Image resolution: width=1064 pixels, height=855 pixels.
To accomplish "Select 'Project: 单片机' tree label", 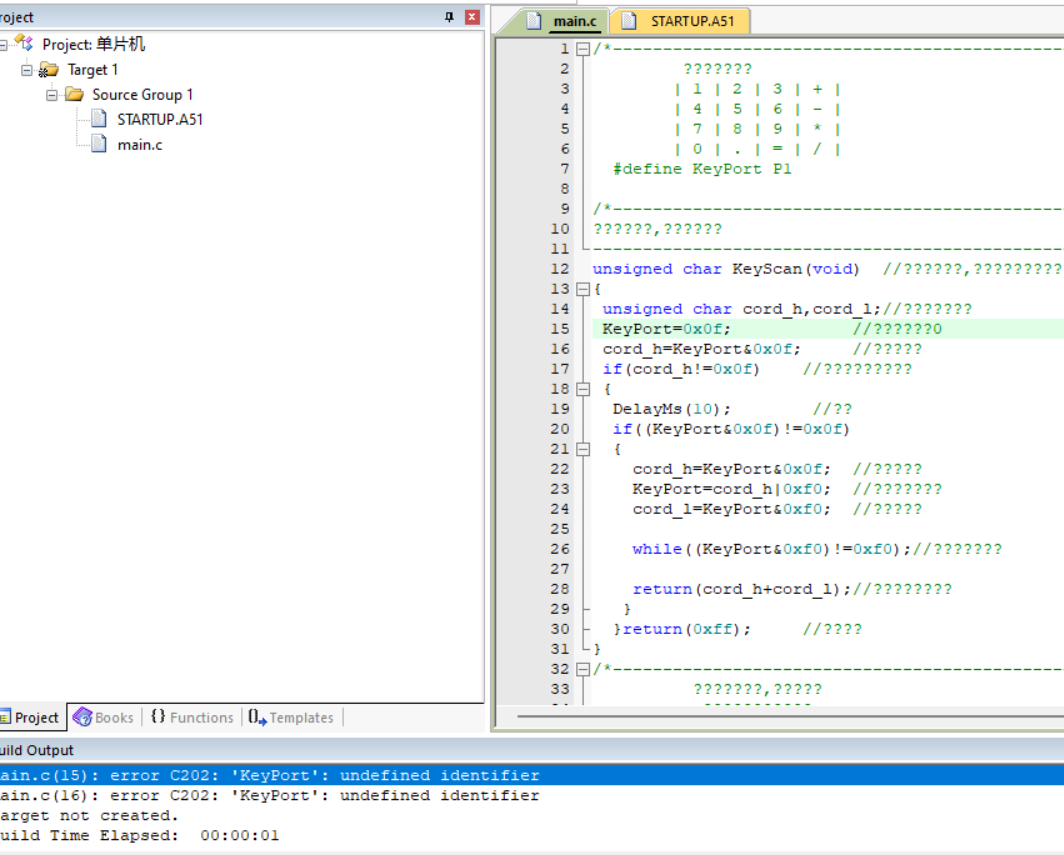I will click(94, 44).
